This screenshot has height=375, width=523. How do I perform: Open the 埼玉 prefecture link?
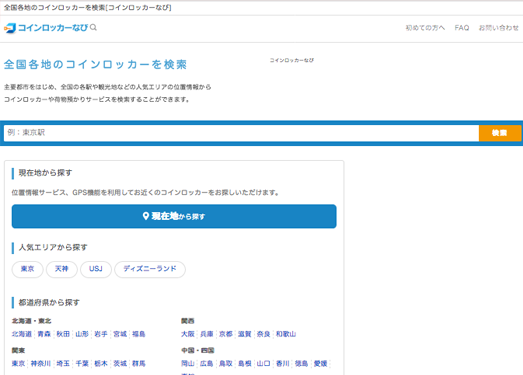pos(63,363)
